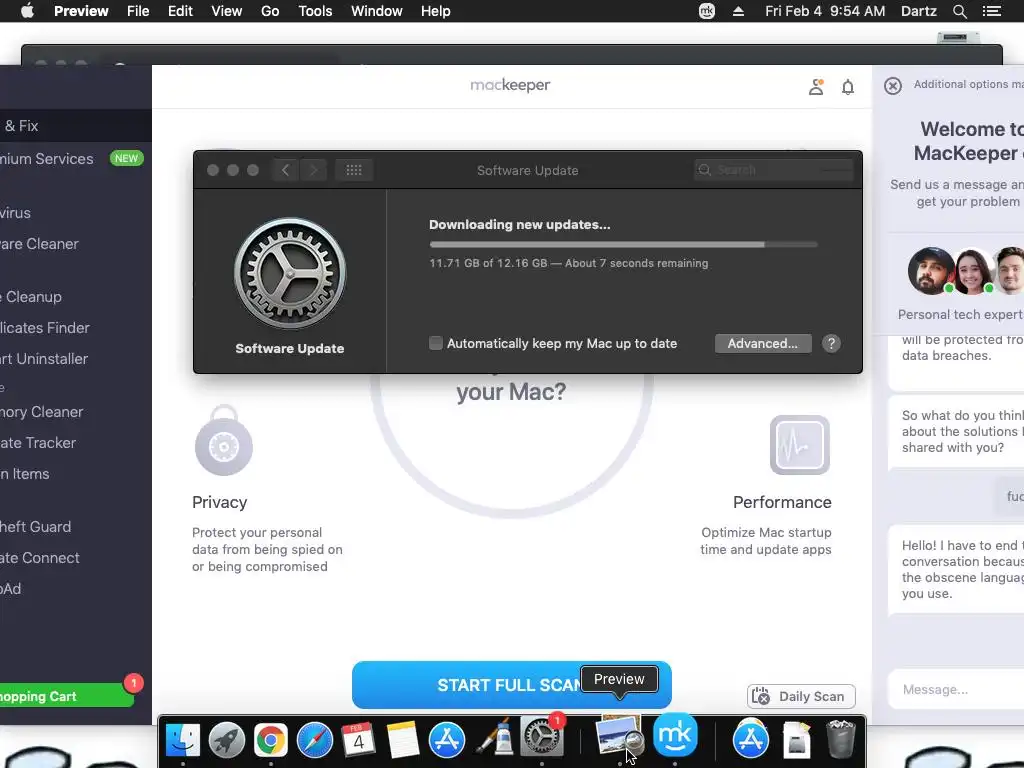Click START FULL SCAN button
Screen dimensions: 1024x768
coord(511,684)
